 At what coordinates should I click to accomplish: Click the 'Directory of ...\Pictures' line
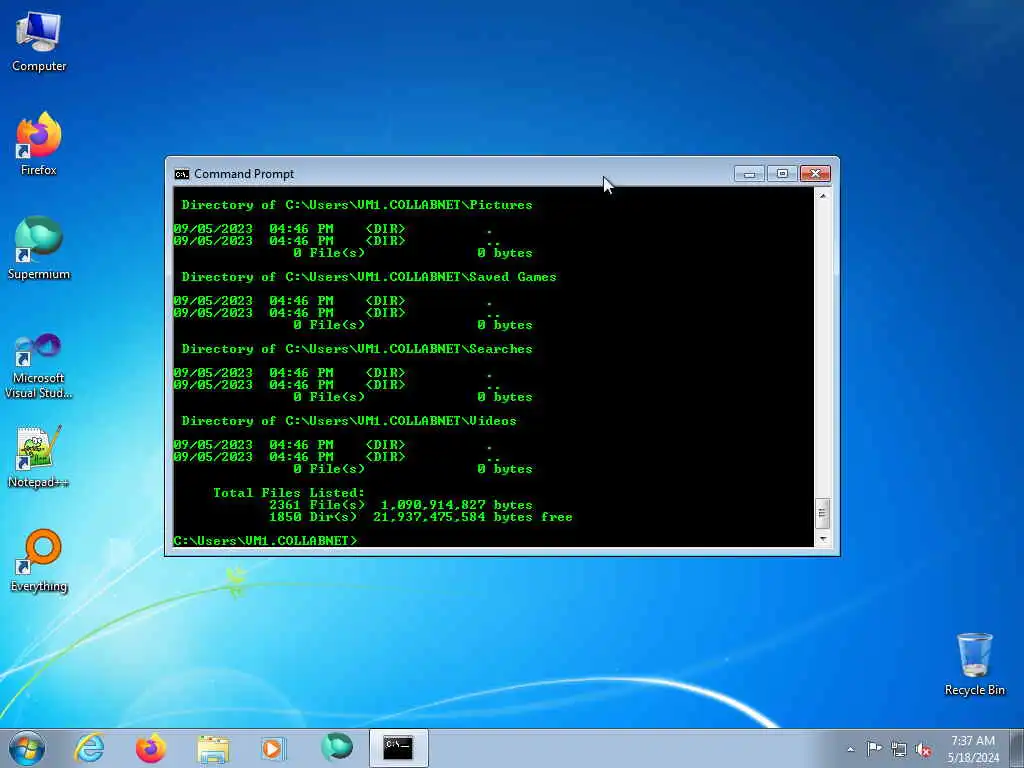357,205
